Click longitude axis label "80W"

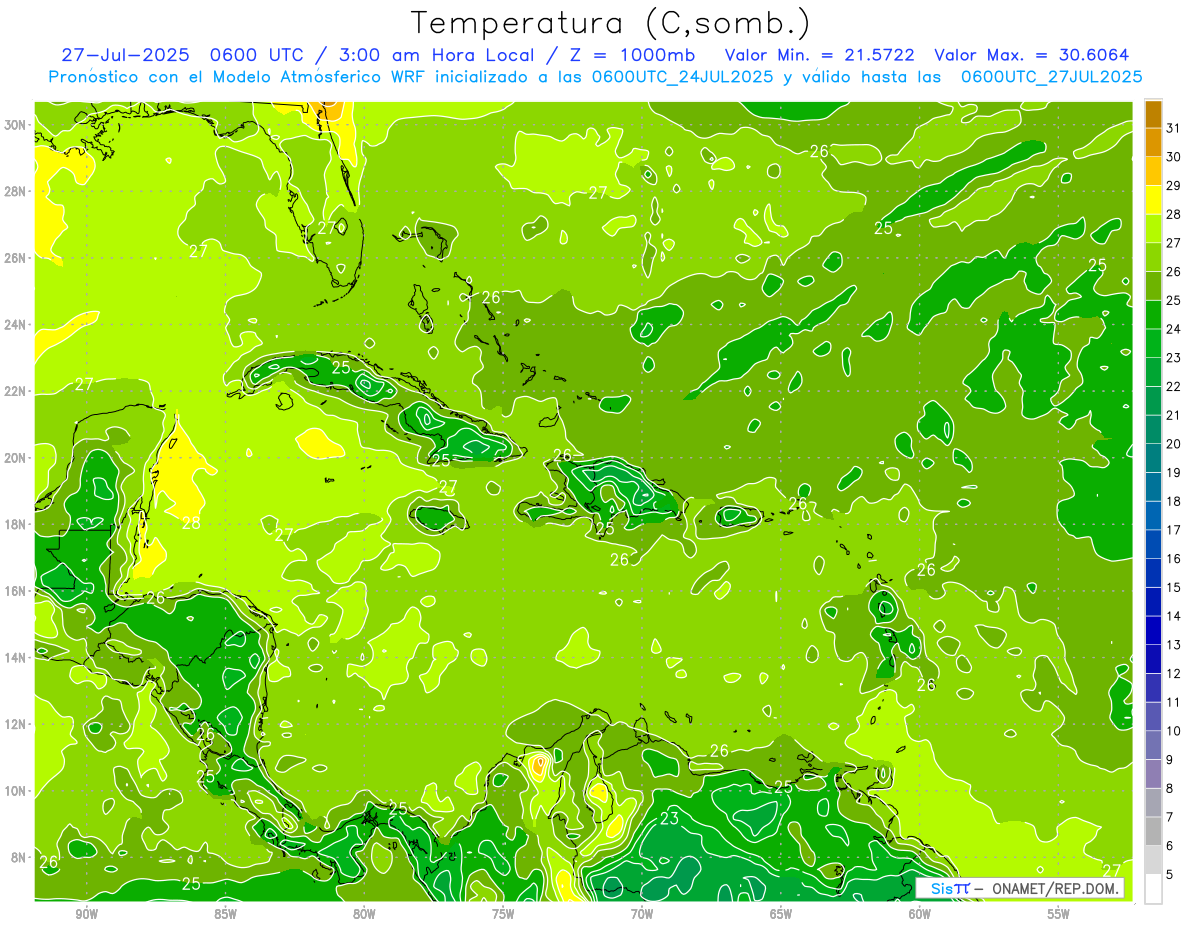coord(364,914)
